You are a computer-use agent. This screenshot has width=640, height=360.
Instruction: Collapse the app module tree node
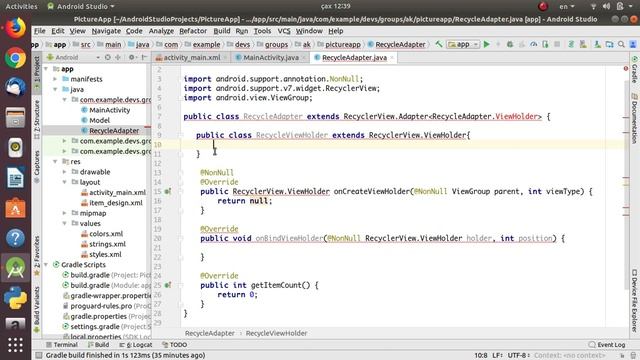point(46,69)
